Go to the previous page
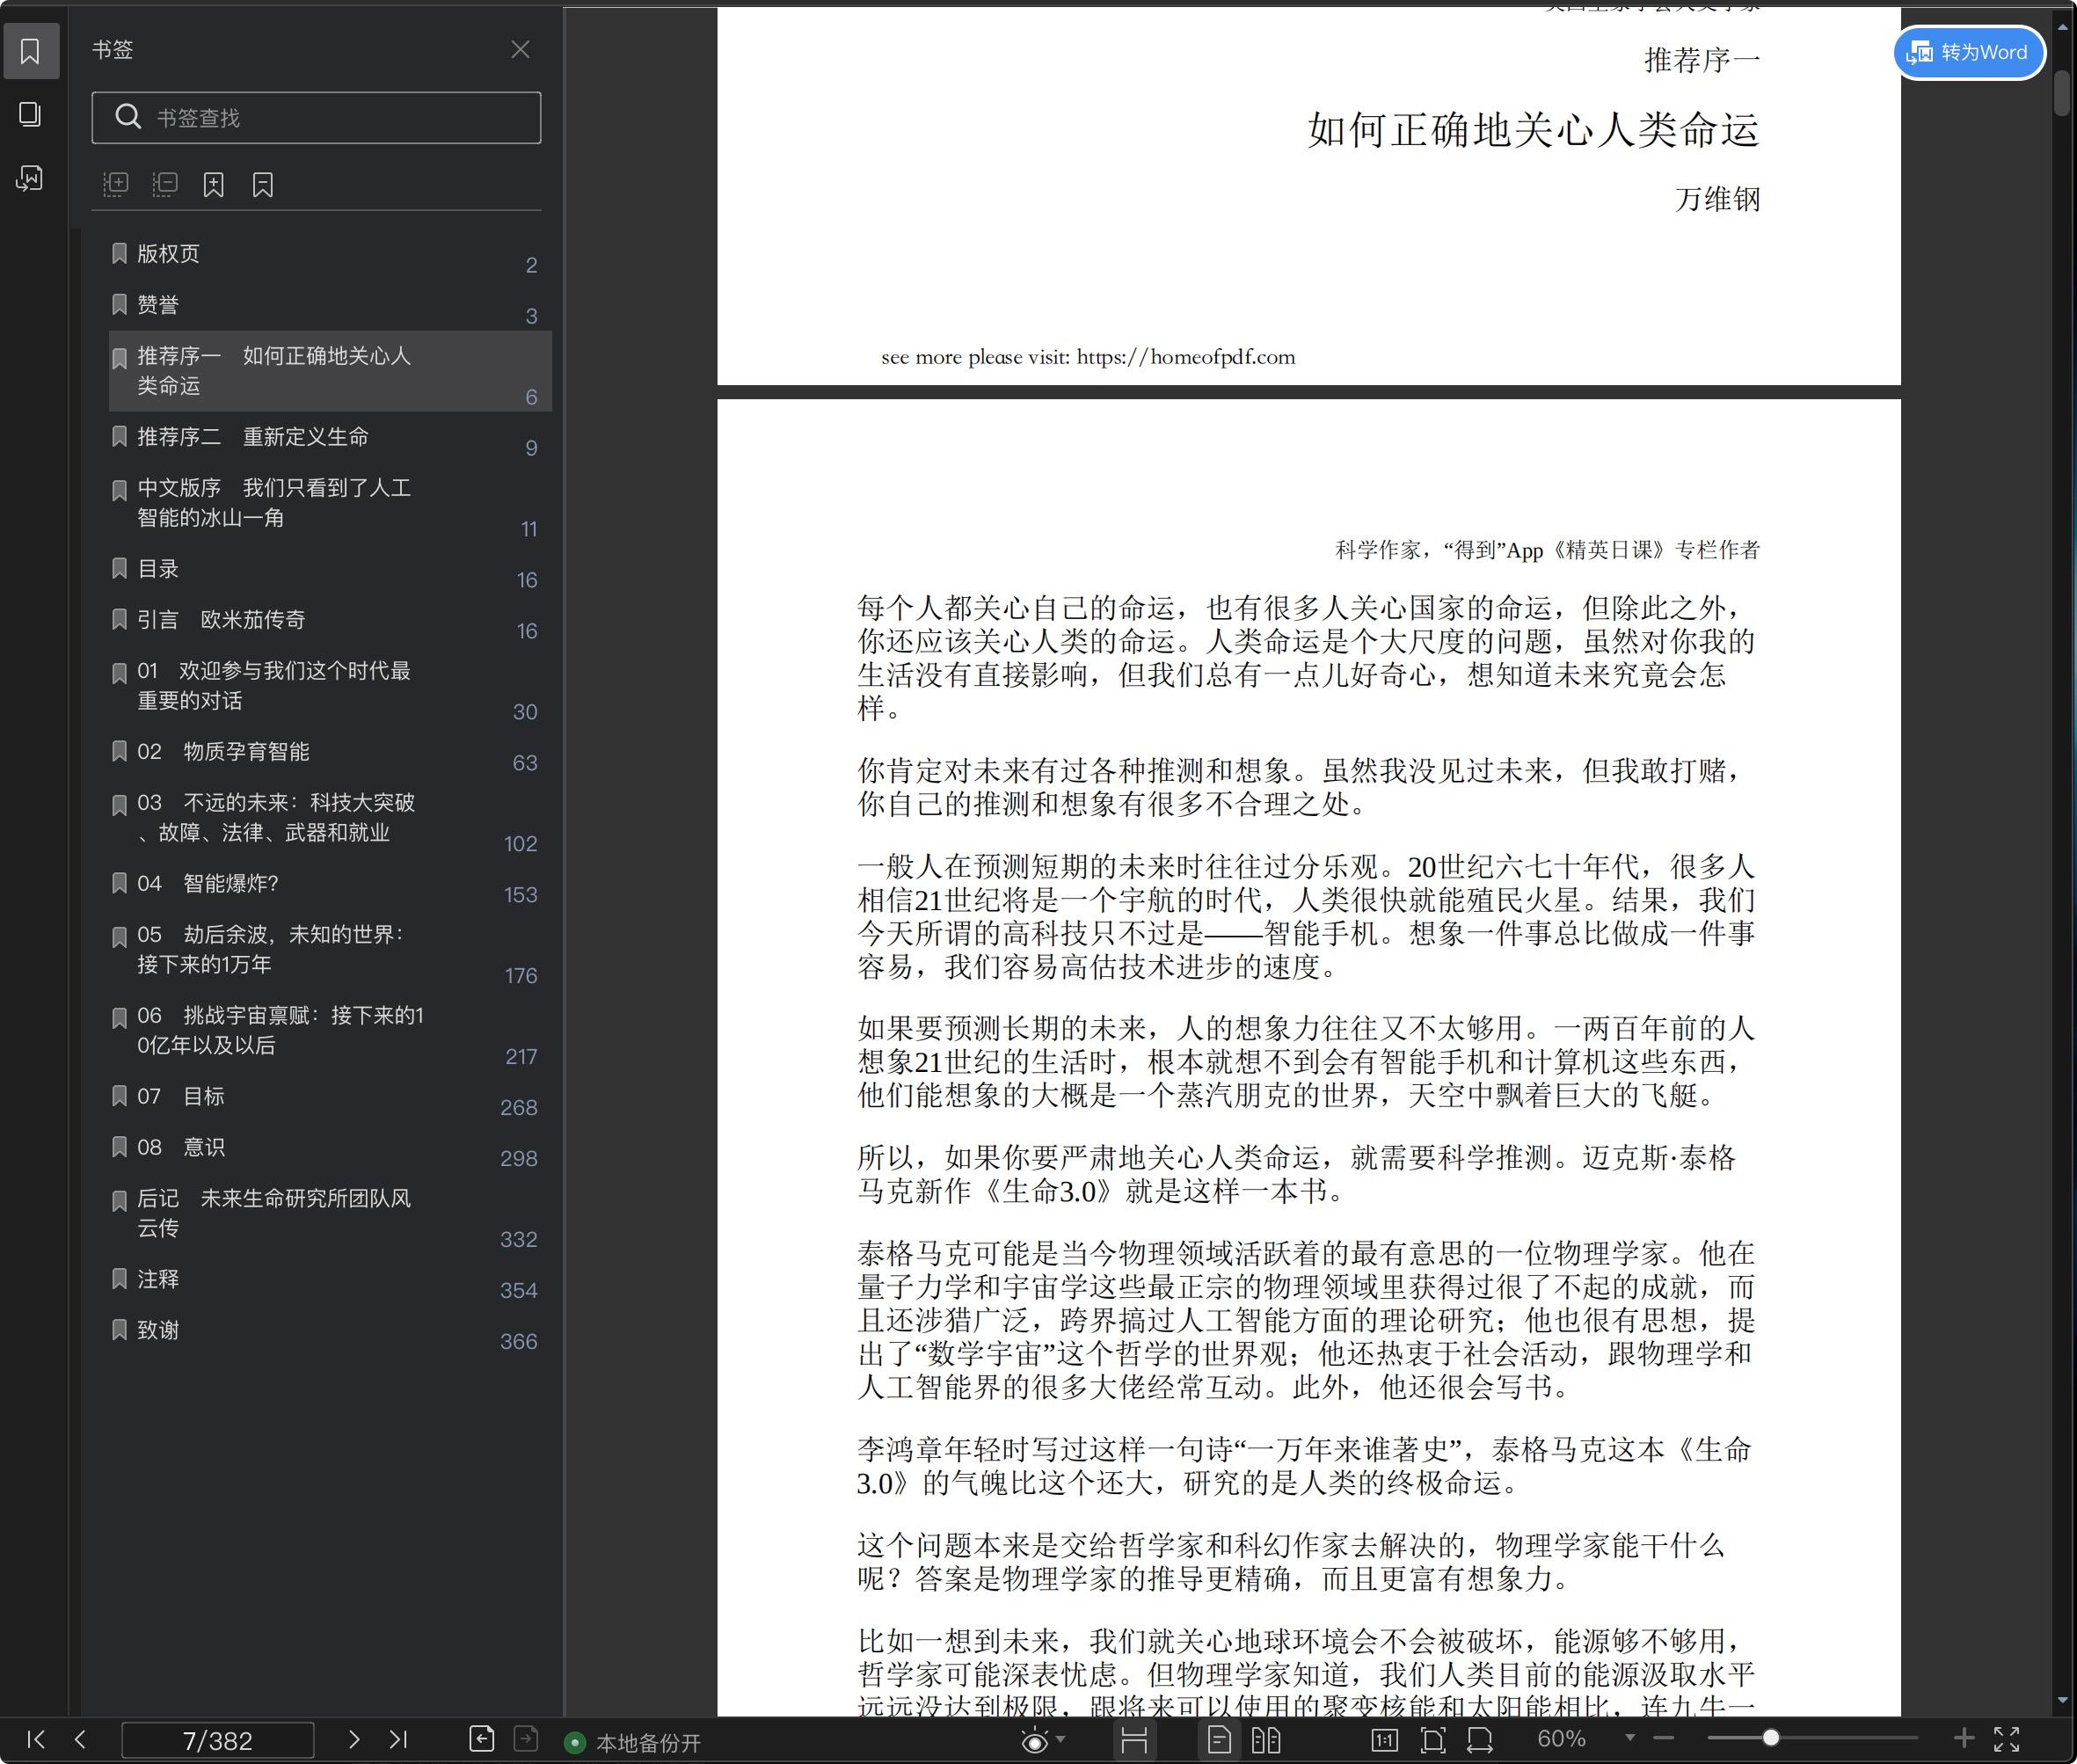 click(x=80, y=1739)
